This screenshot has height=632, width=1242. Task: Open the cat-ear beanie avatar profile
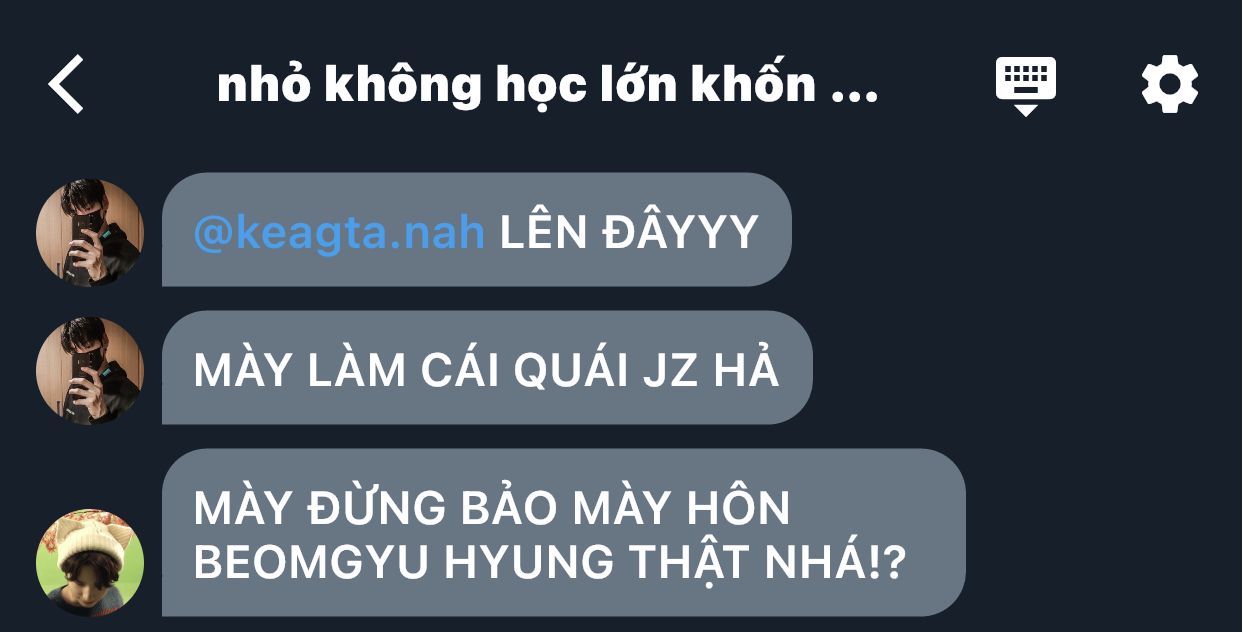pos(90,563)
